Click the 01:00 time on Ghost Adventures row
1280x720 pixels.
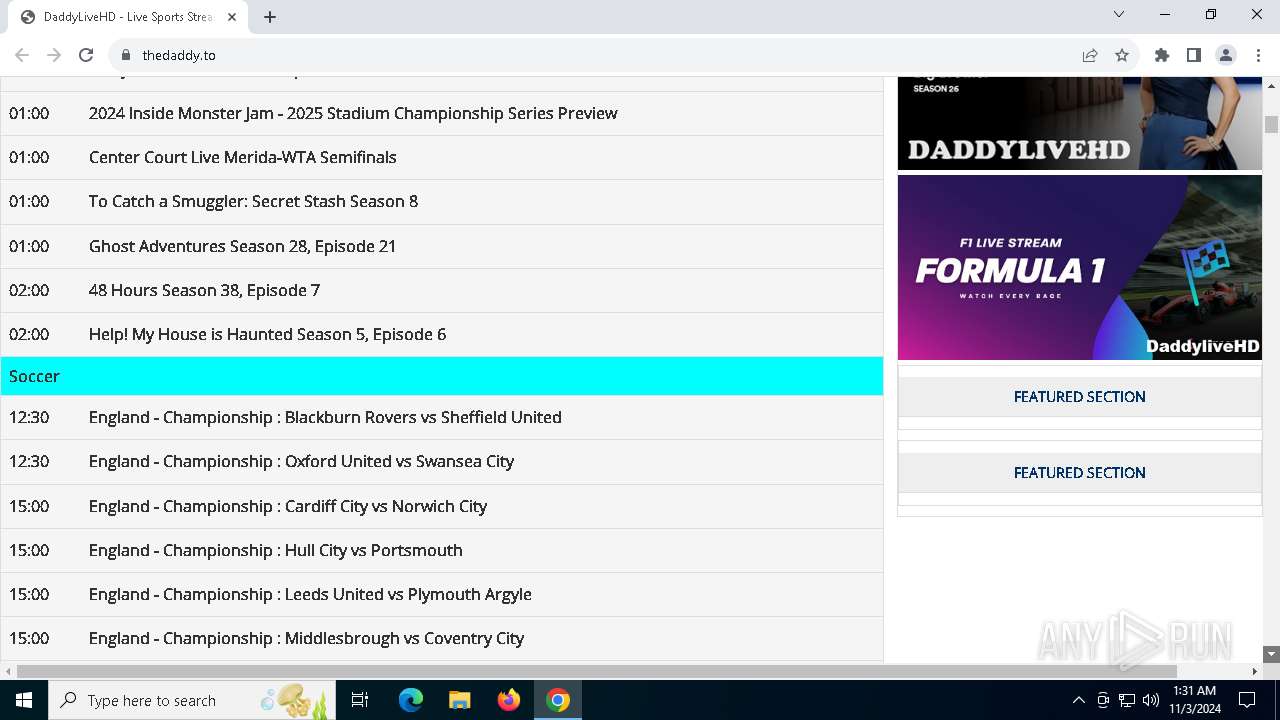click(29, 246)
